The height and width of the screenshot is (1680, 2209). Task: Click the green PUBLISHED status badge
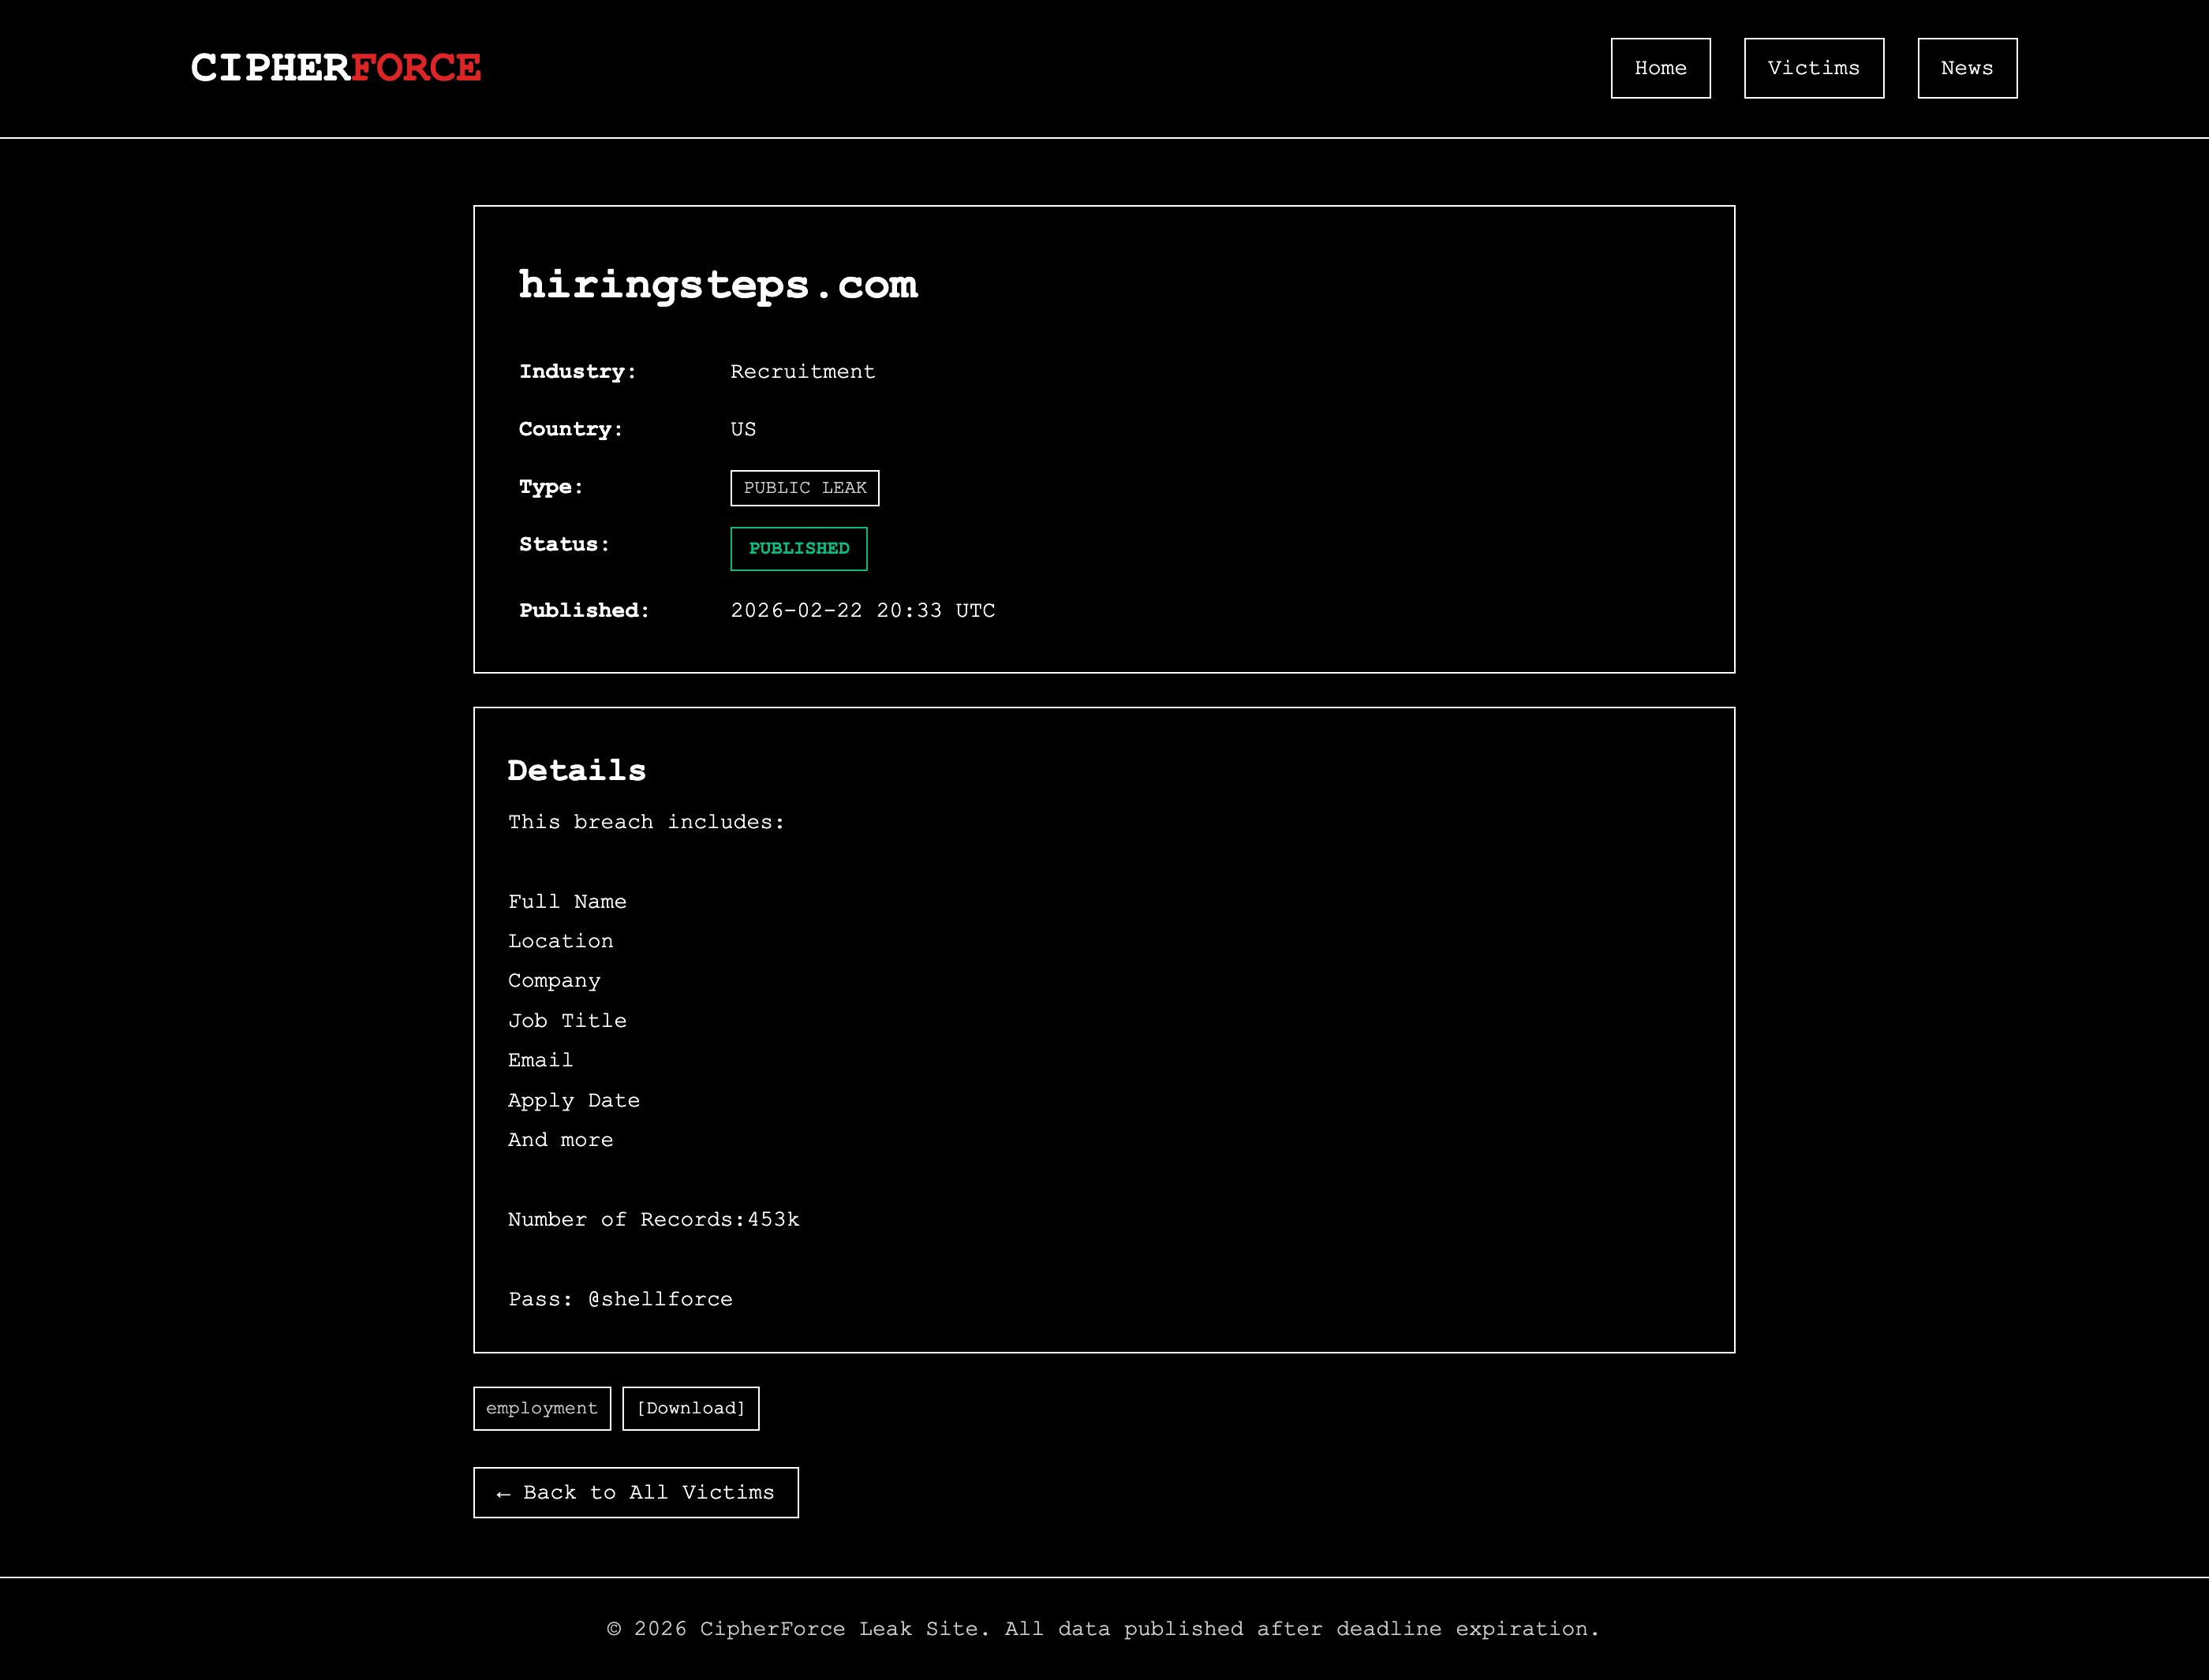(x=798, y=548)
